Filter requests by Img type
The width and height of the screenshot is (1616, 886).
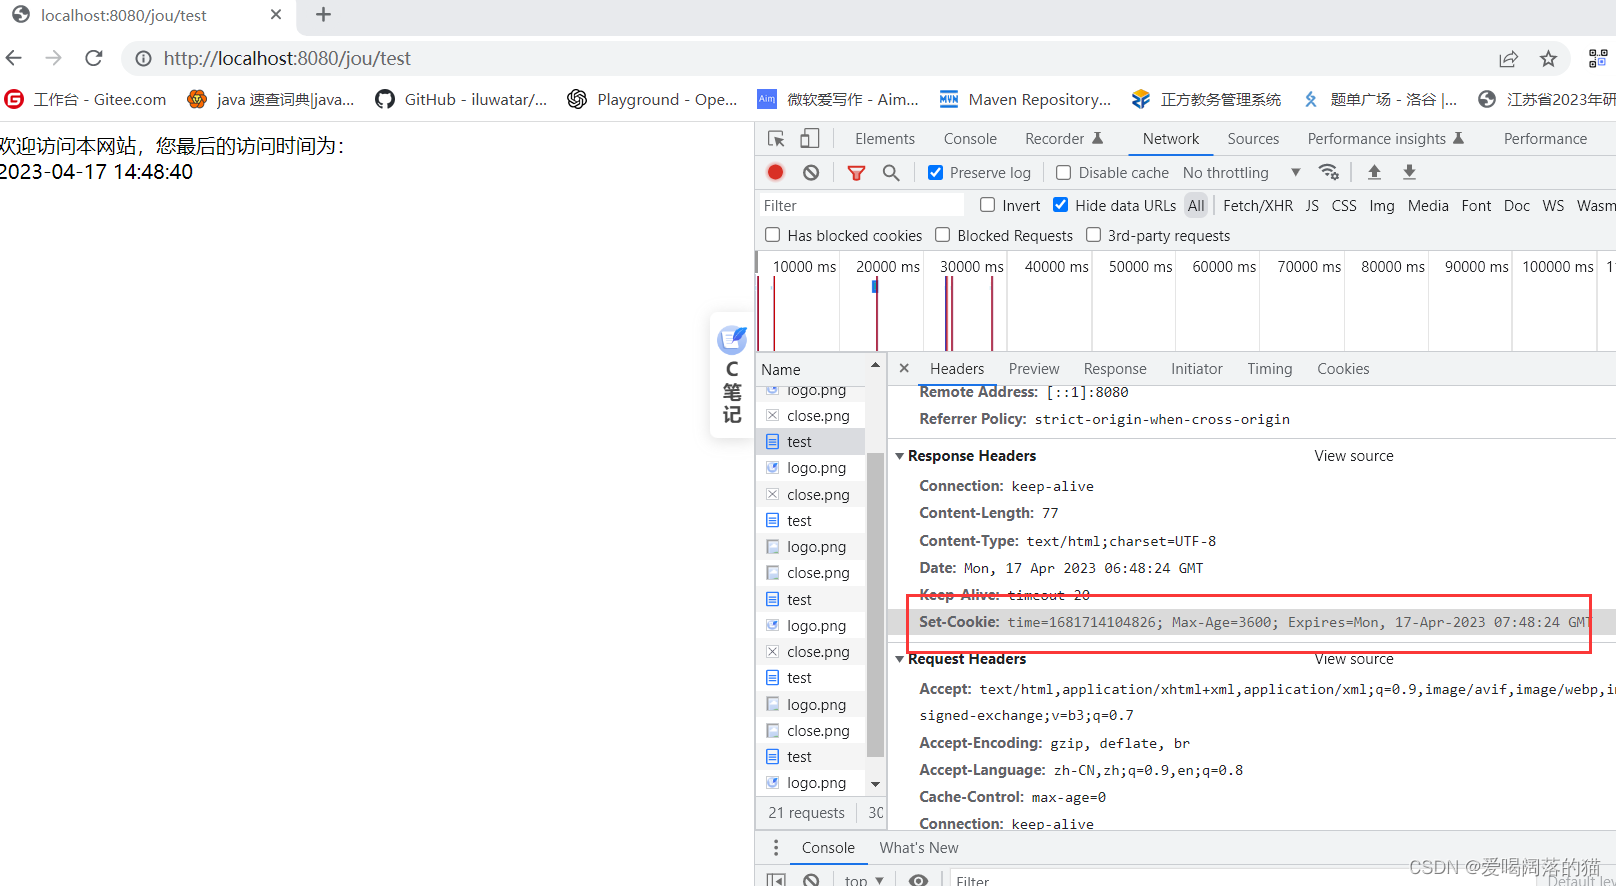coord(1382,205)
